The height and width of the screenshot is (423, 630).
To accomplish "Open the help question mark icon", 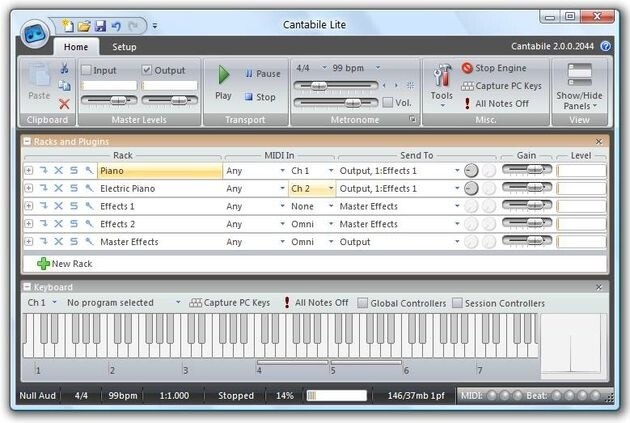I will tap(605, 46).
